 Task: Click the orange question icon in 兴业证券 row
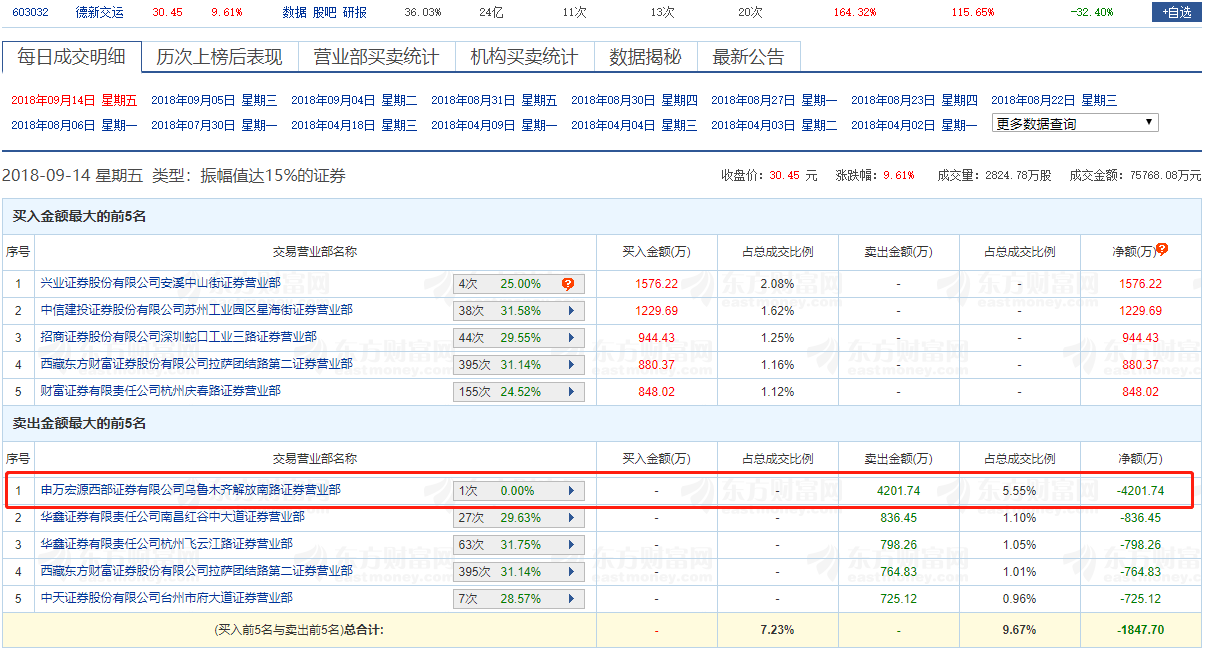click(568, 284)
